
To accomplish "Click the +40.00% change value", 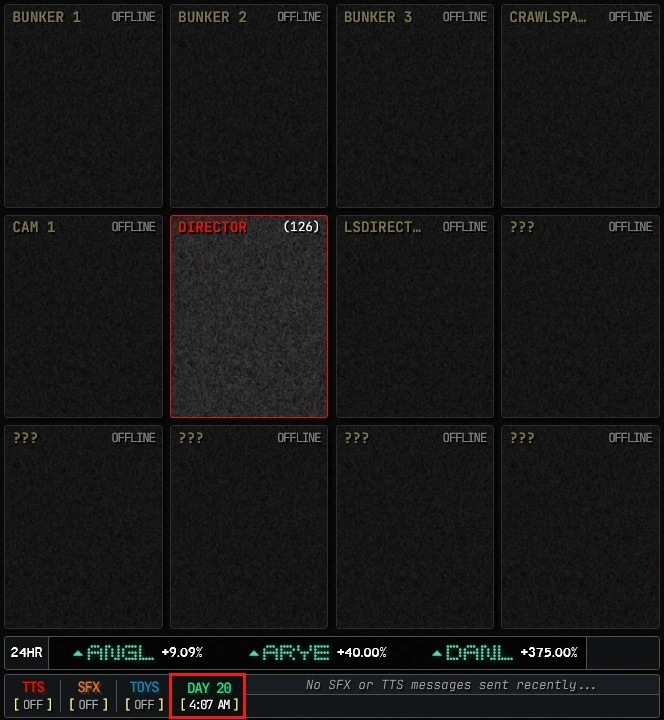I will [x=362, y=652].
